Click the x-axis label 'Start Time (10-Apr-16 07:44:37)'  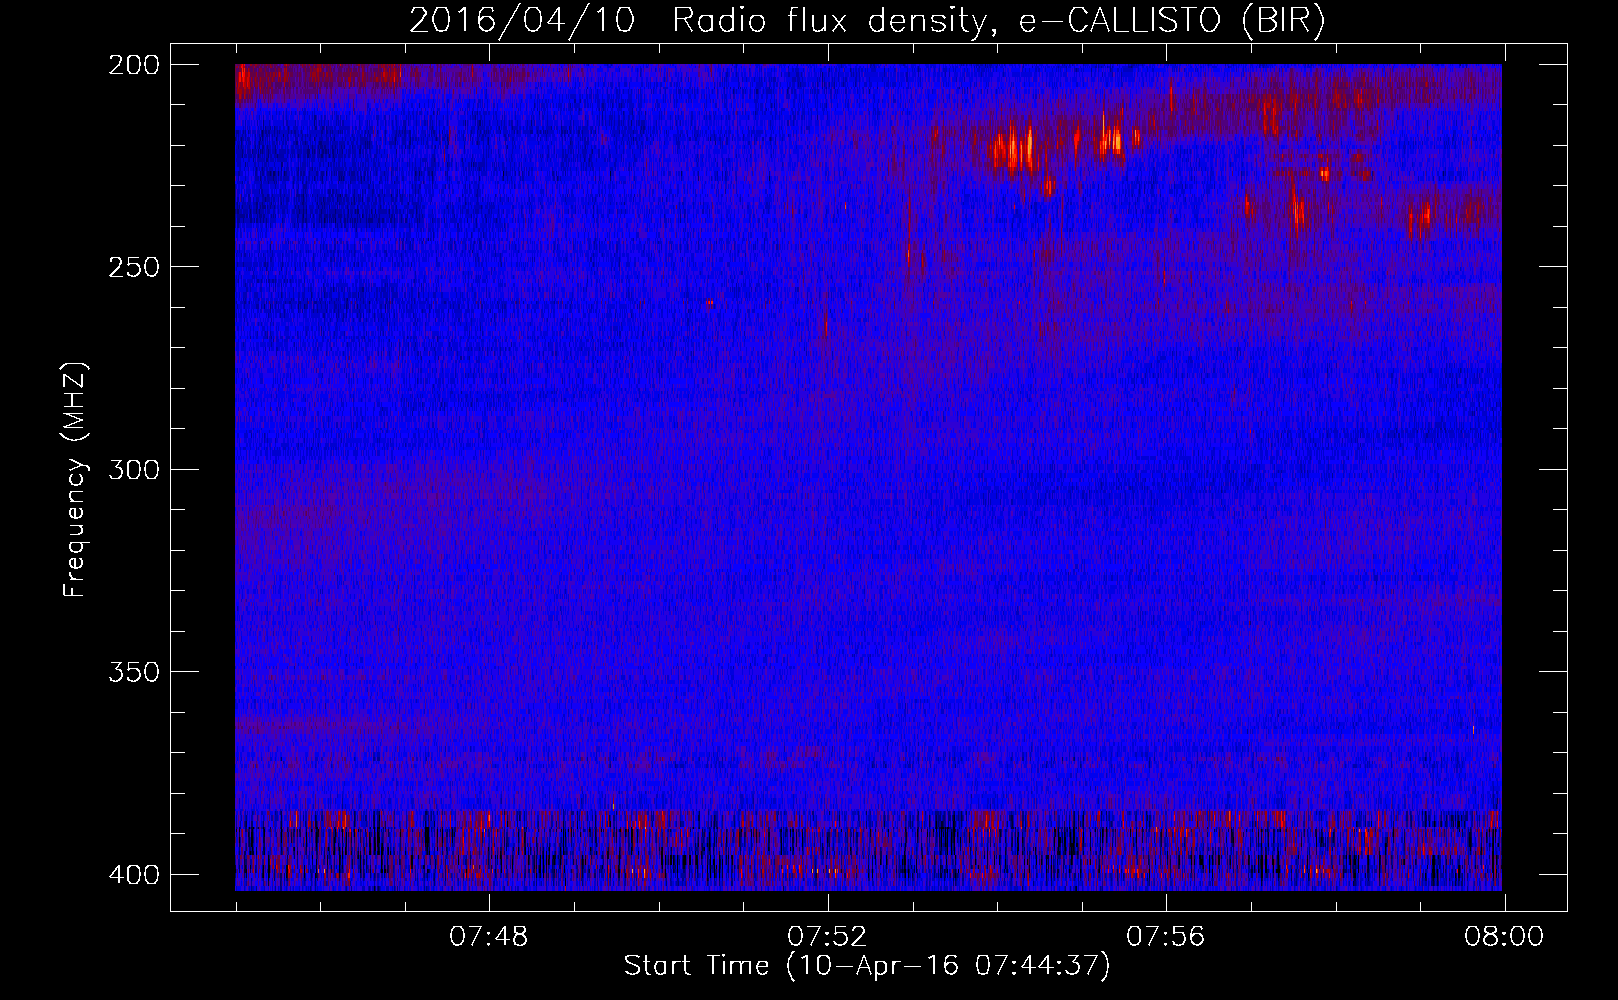click(x=867, y=966)
